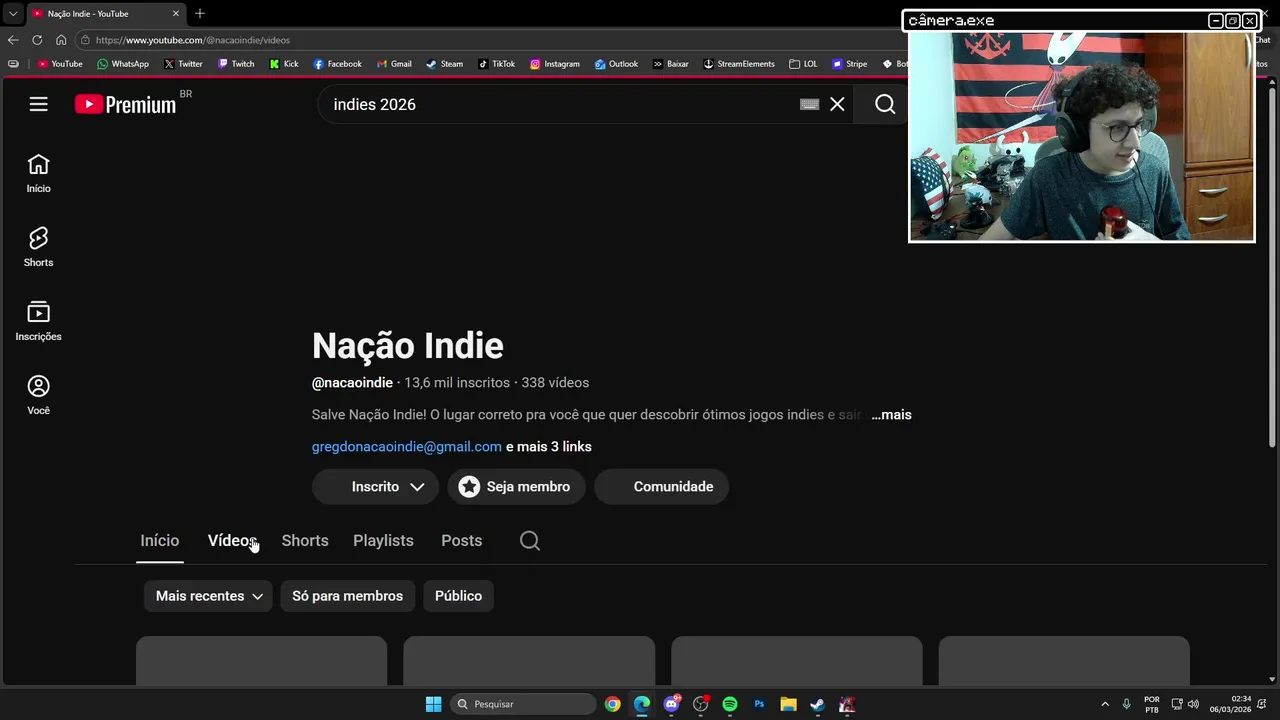Image resolution: width=1280 pixels, height=720 pixels.
Task: Filter videos by Público chip
Action: tap(458, 596)
